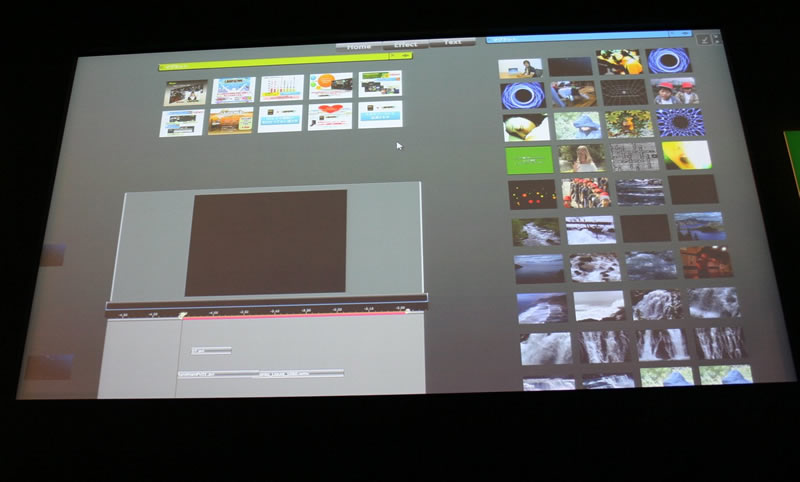Viewport: 800px width, 482px height.
Task: Pick the red dots on dark thumbnail
Action: pyautogui.click(x=533, y=194)
